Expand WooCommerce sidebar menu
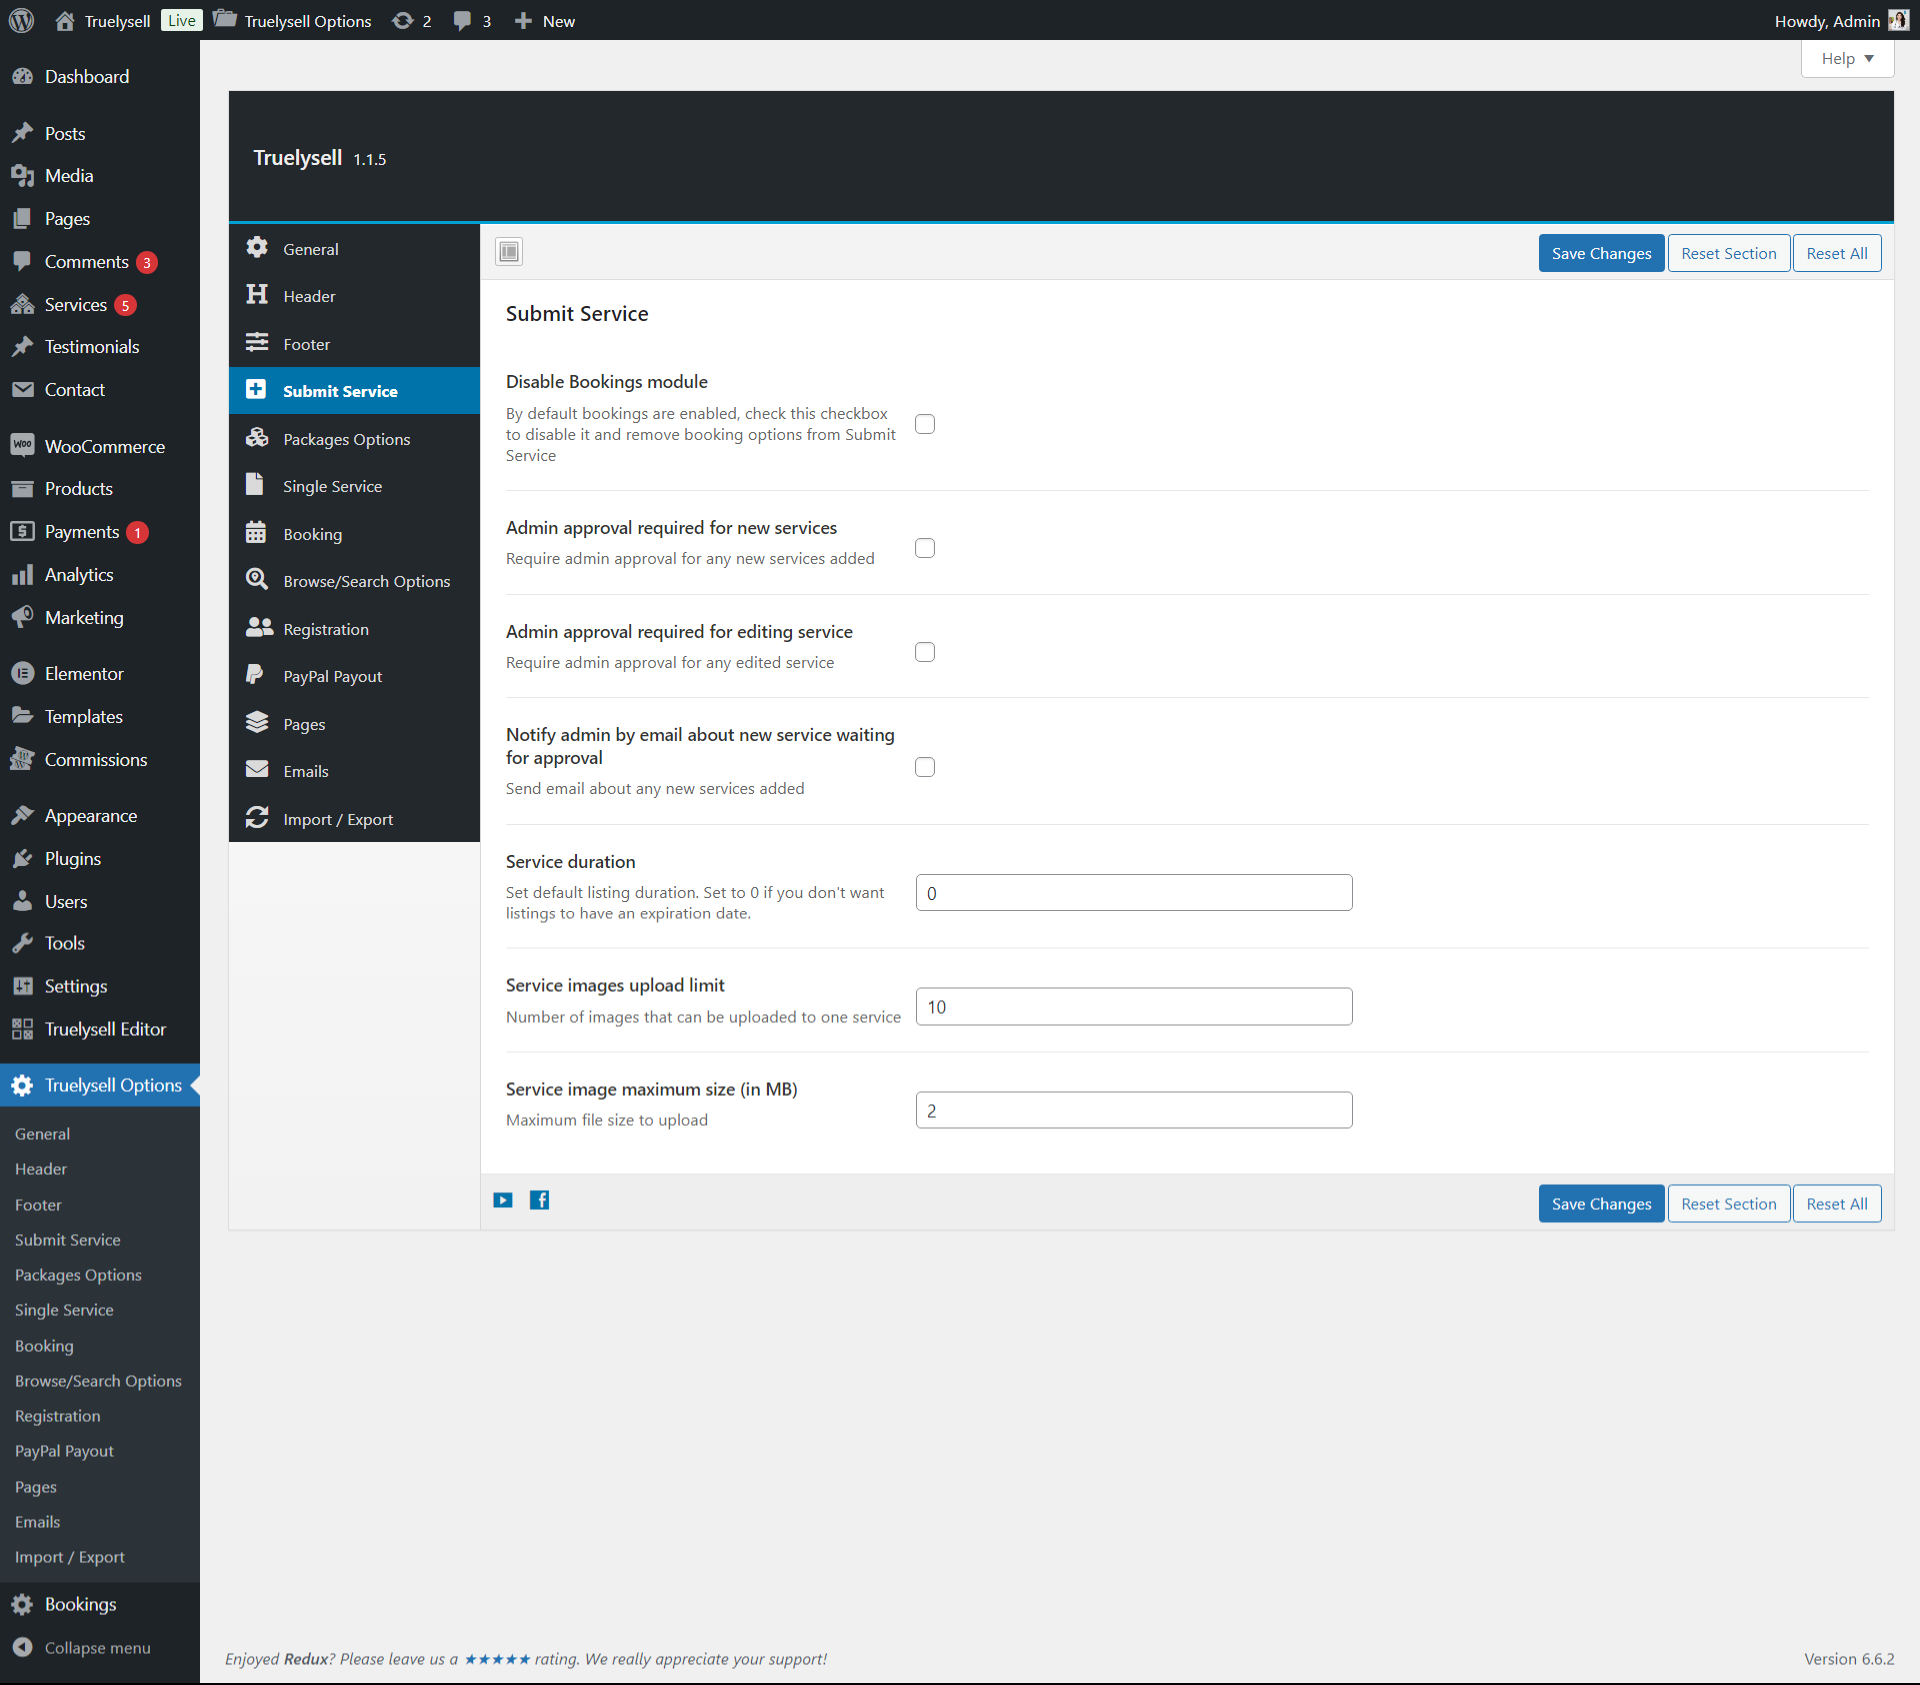The height and width of the screenshot is (1685, 1920). click(x=104, y=446)
